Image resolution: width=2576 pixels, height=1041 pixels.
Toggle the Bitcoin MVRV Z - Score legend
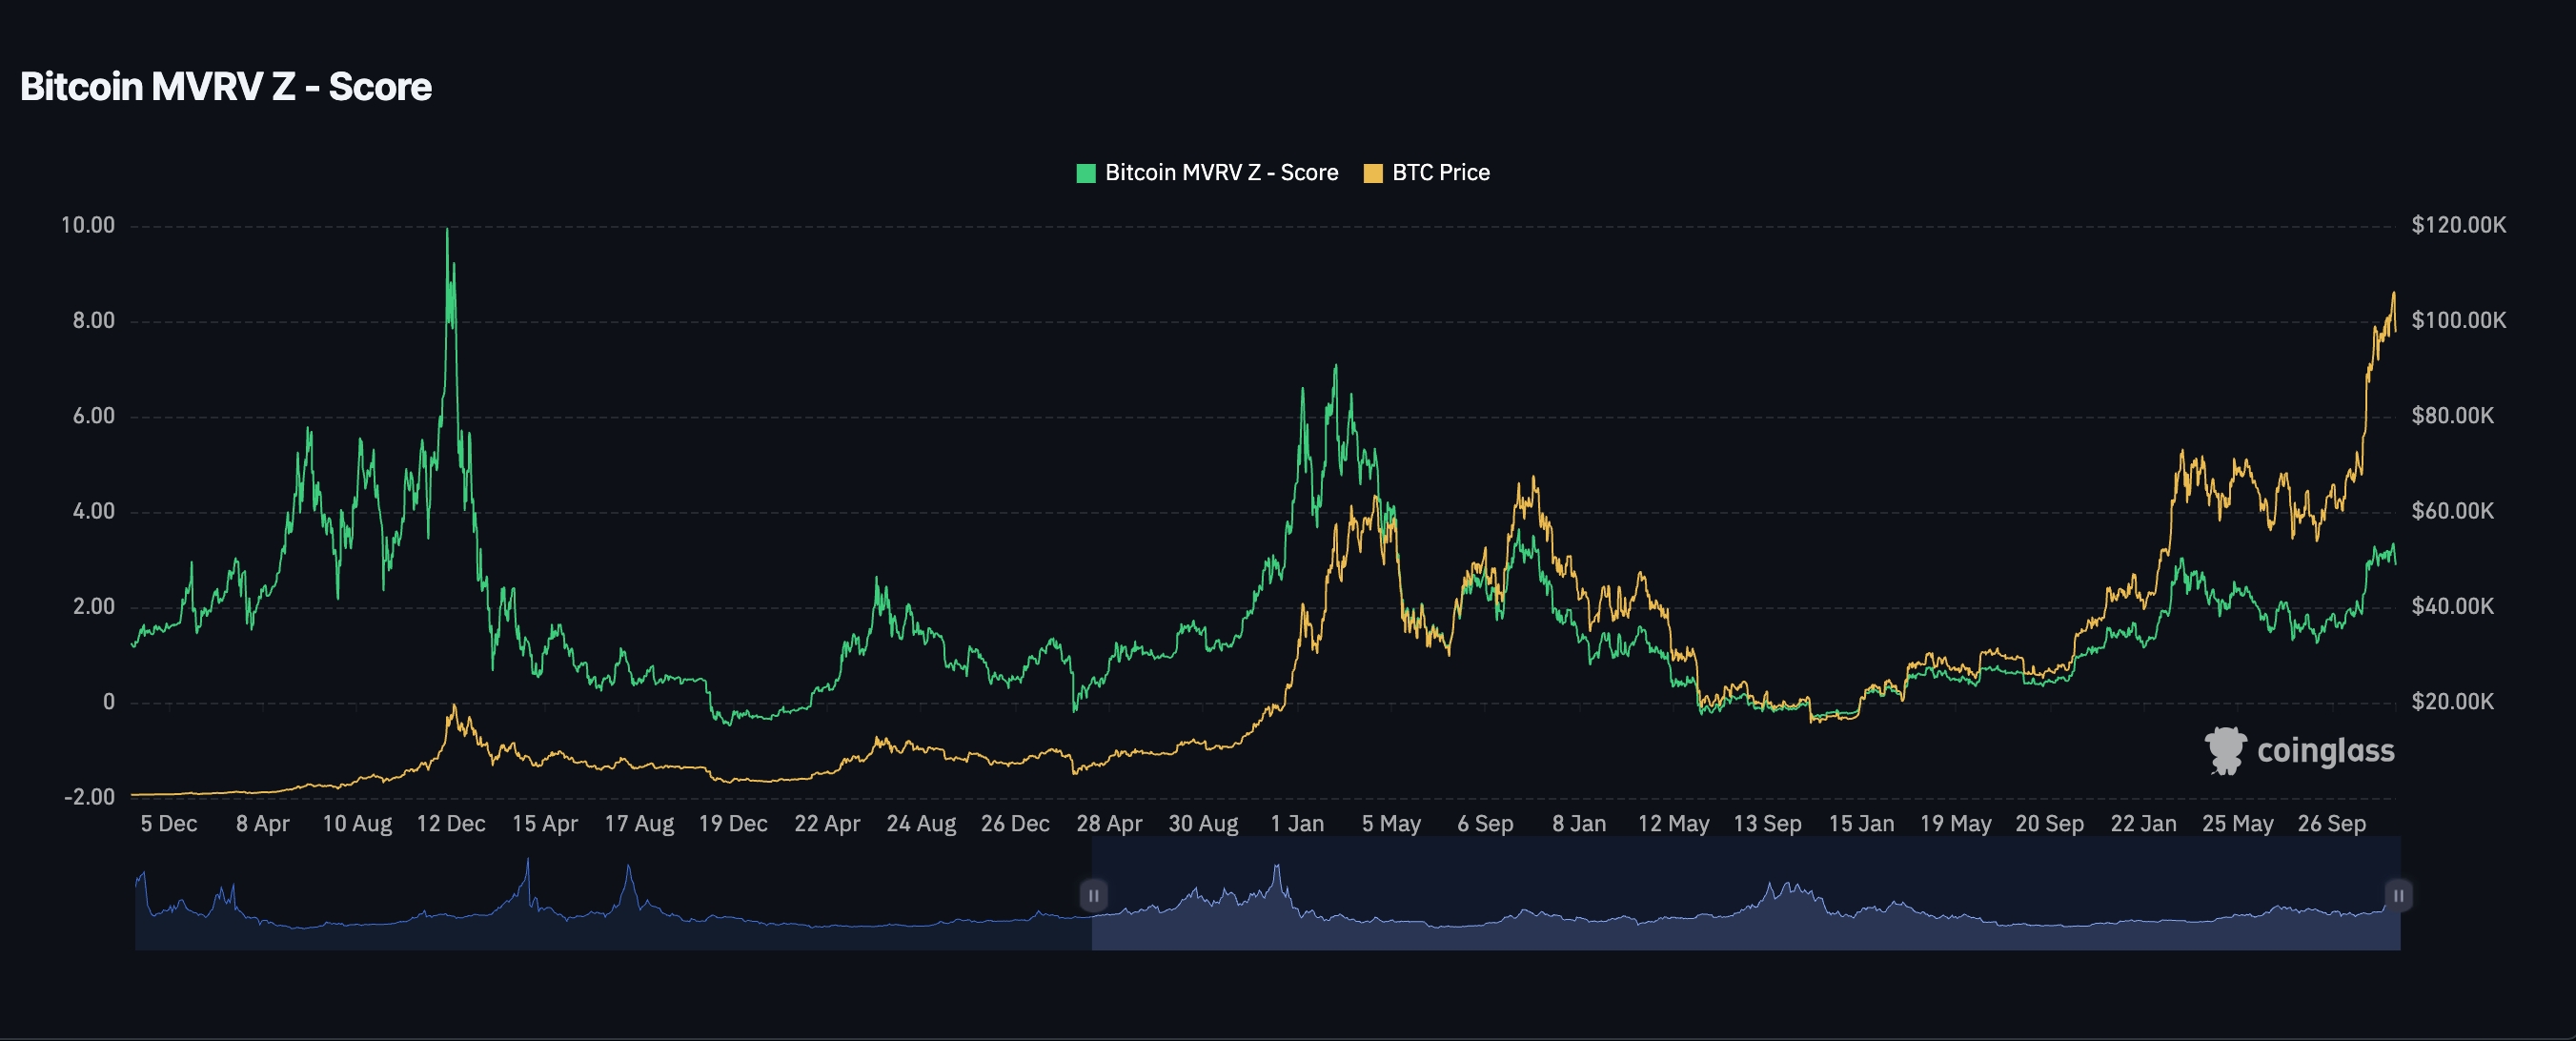point(1207,173)
